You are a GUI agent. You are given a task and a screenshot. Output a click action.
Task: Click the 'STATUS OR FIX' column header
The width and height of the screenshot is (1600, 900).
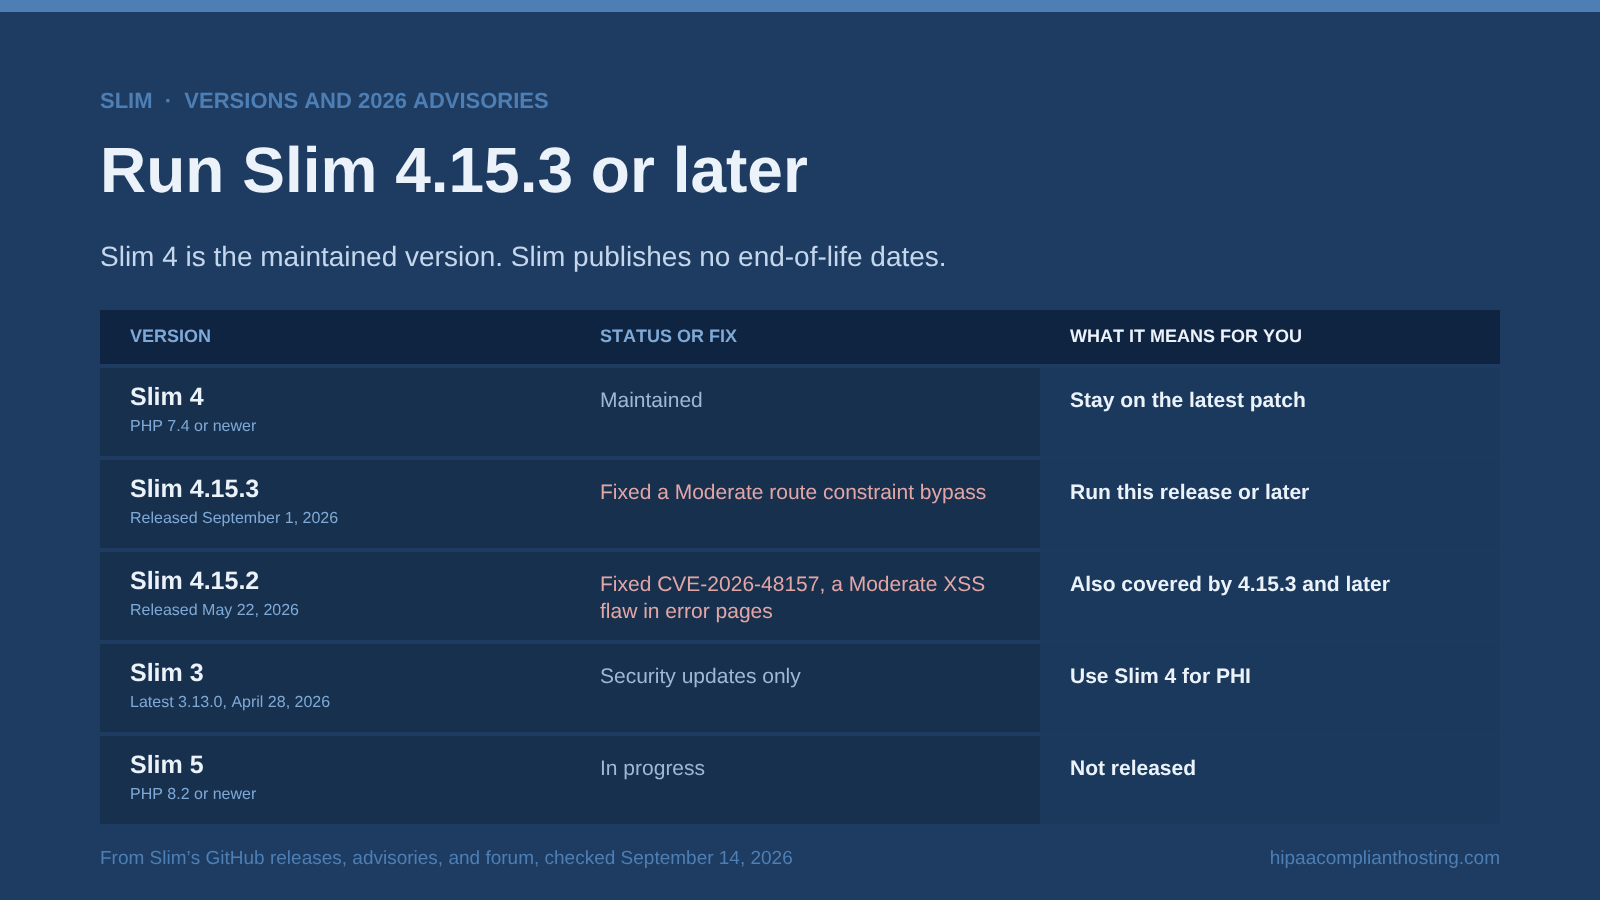point(668,336)
